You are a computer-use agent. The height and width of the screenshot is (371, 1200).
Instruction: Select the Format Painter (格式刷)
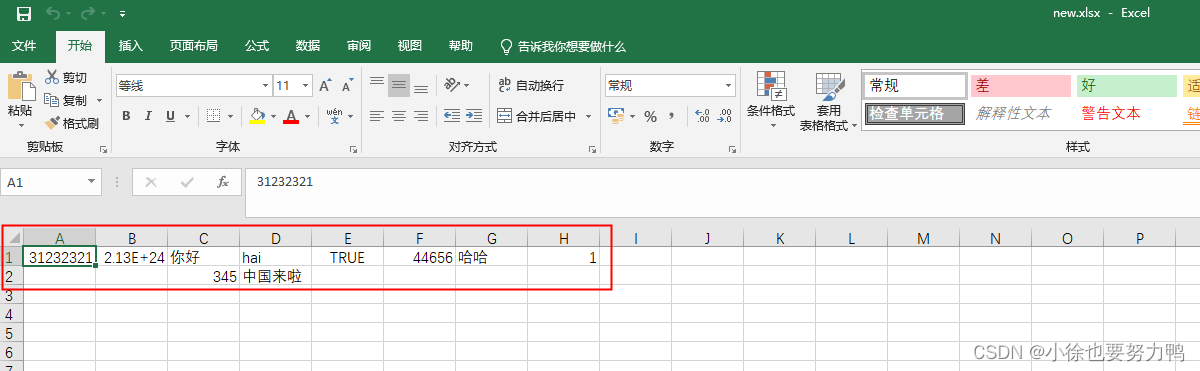coord(72,123)
